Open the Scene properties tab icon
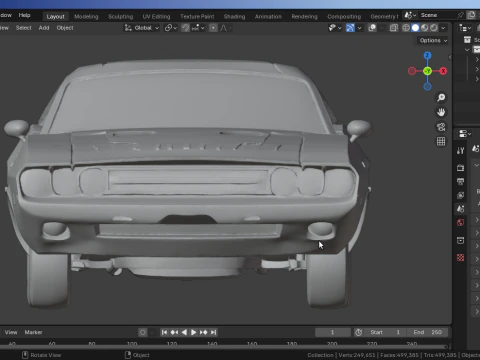The width and height of the screenshot is (480, 360). (461, 209)
